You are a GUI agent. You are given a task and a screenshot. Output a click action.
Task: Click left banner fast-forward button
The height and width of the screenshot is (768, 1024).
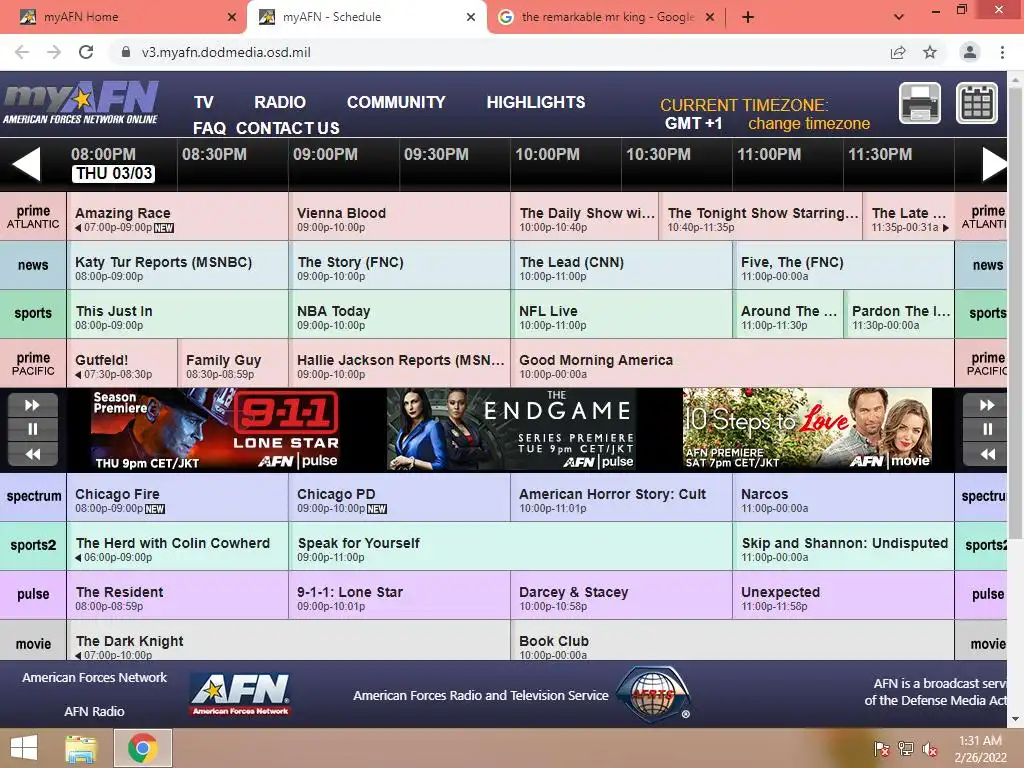[33, 405]
